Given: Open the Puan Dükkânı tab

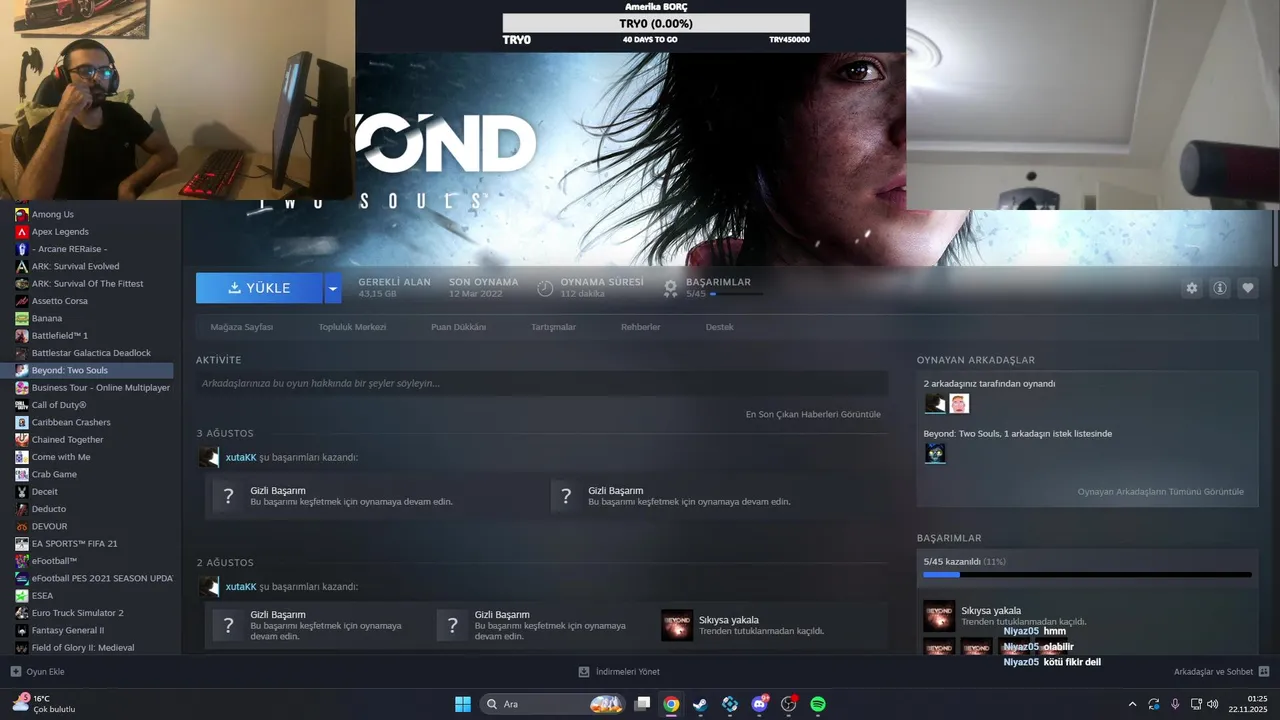Looking at the screenshot, I should [x=458, y=327].
